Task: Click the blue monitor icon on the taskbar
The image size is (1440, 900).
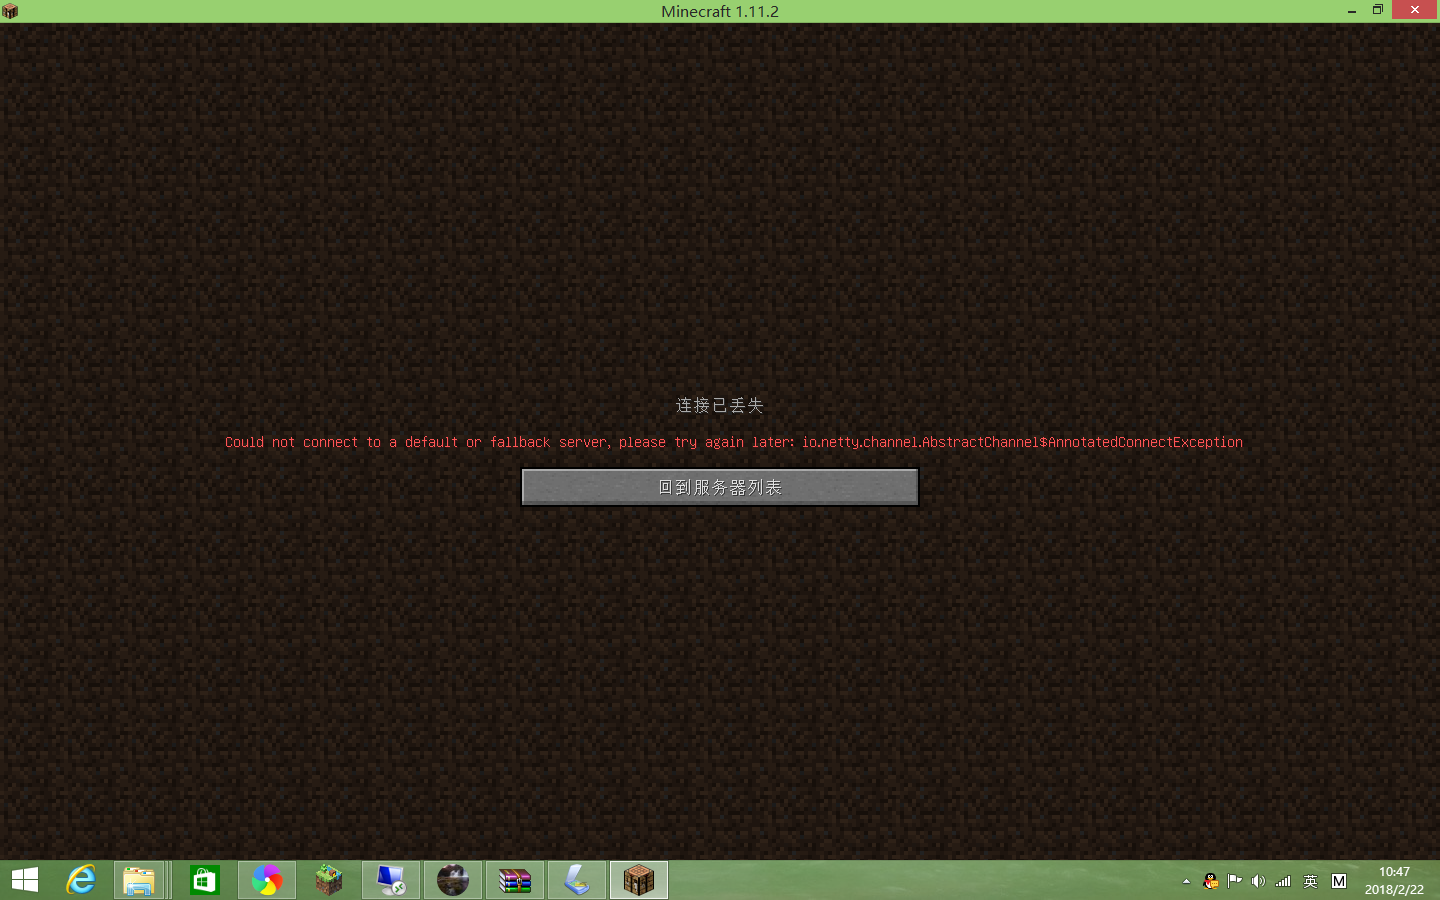Action: pyautogui.click(x=391, y=880)
